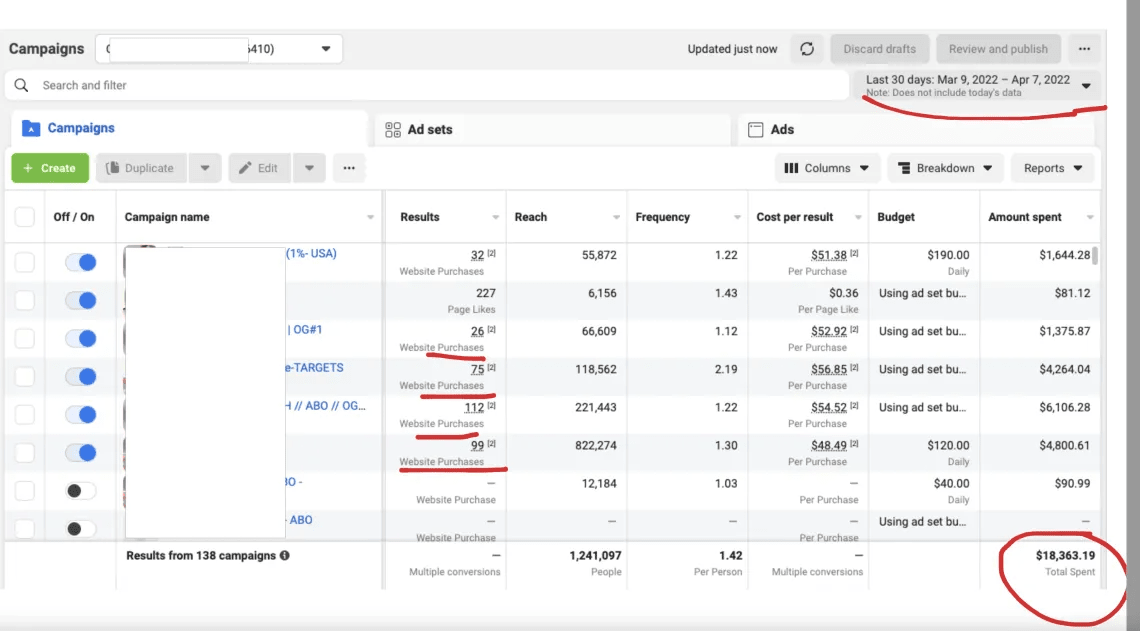Click the Campaigns folder icon
The image size is (1140, 631).
[31, 128]
